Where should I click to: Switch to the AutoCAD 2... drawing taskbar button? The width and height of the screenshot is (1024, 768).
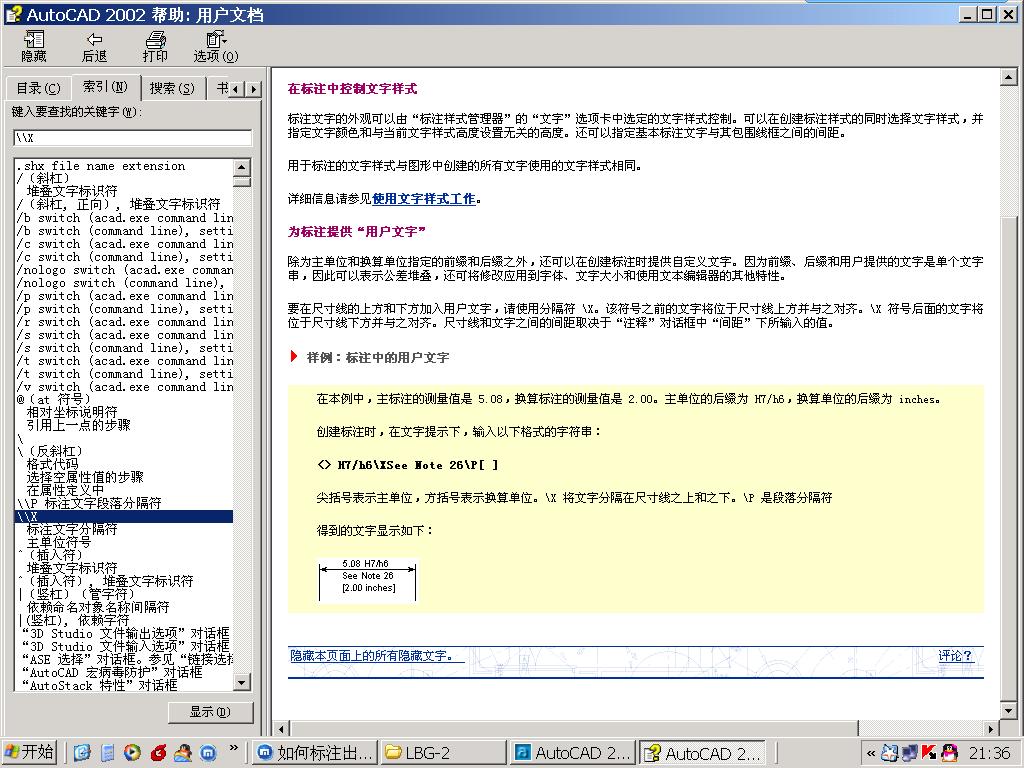point(572,752)
